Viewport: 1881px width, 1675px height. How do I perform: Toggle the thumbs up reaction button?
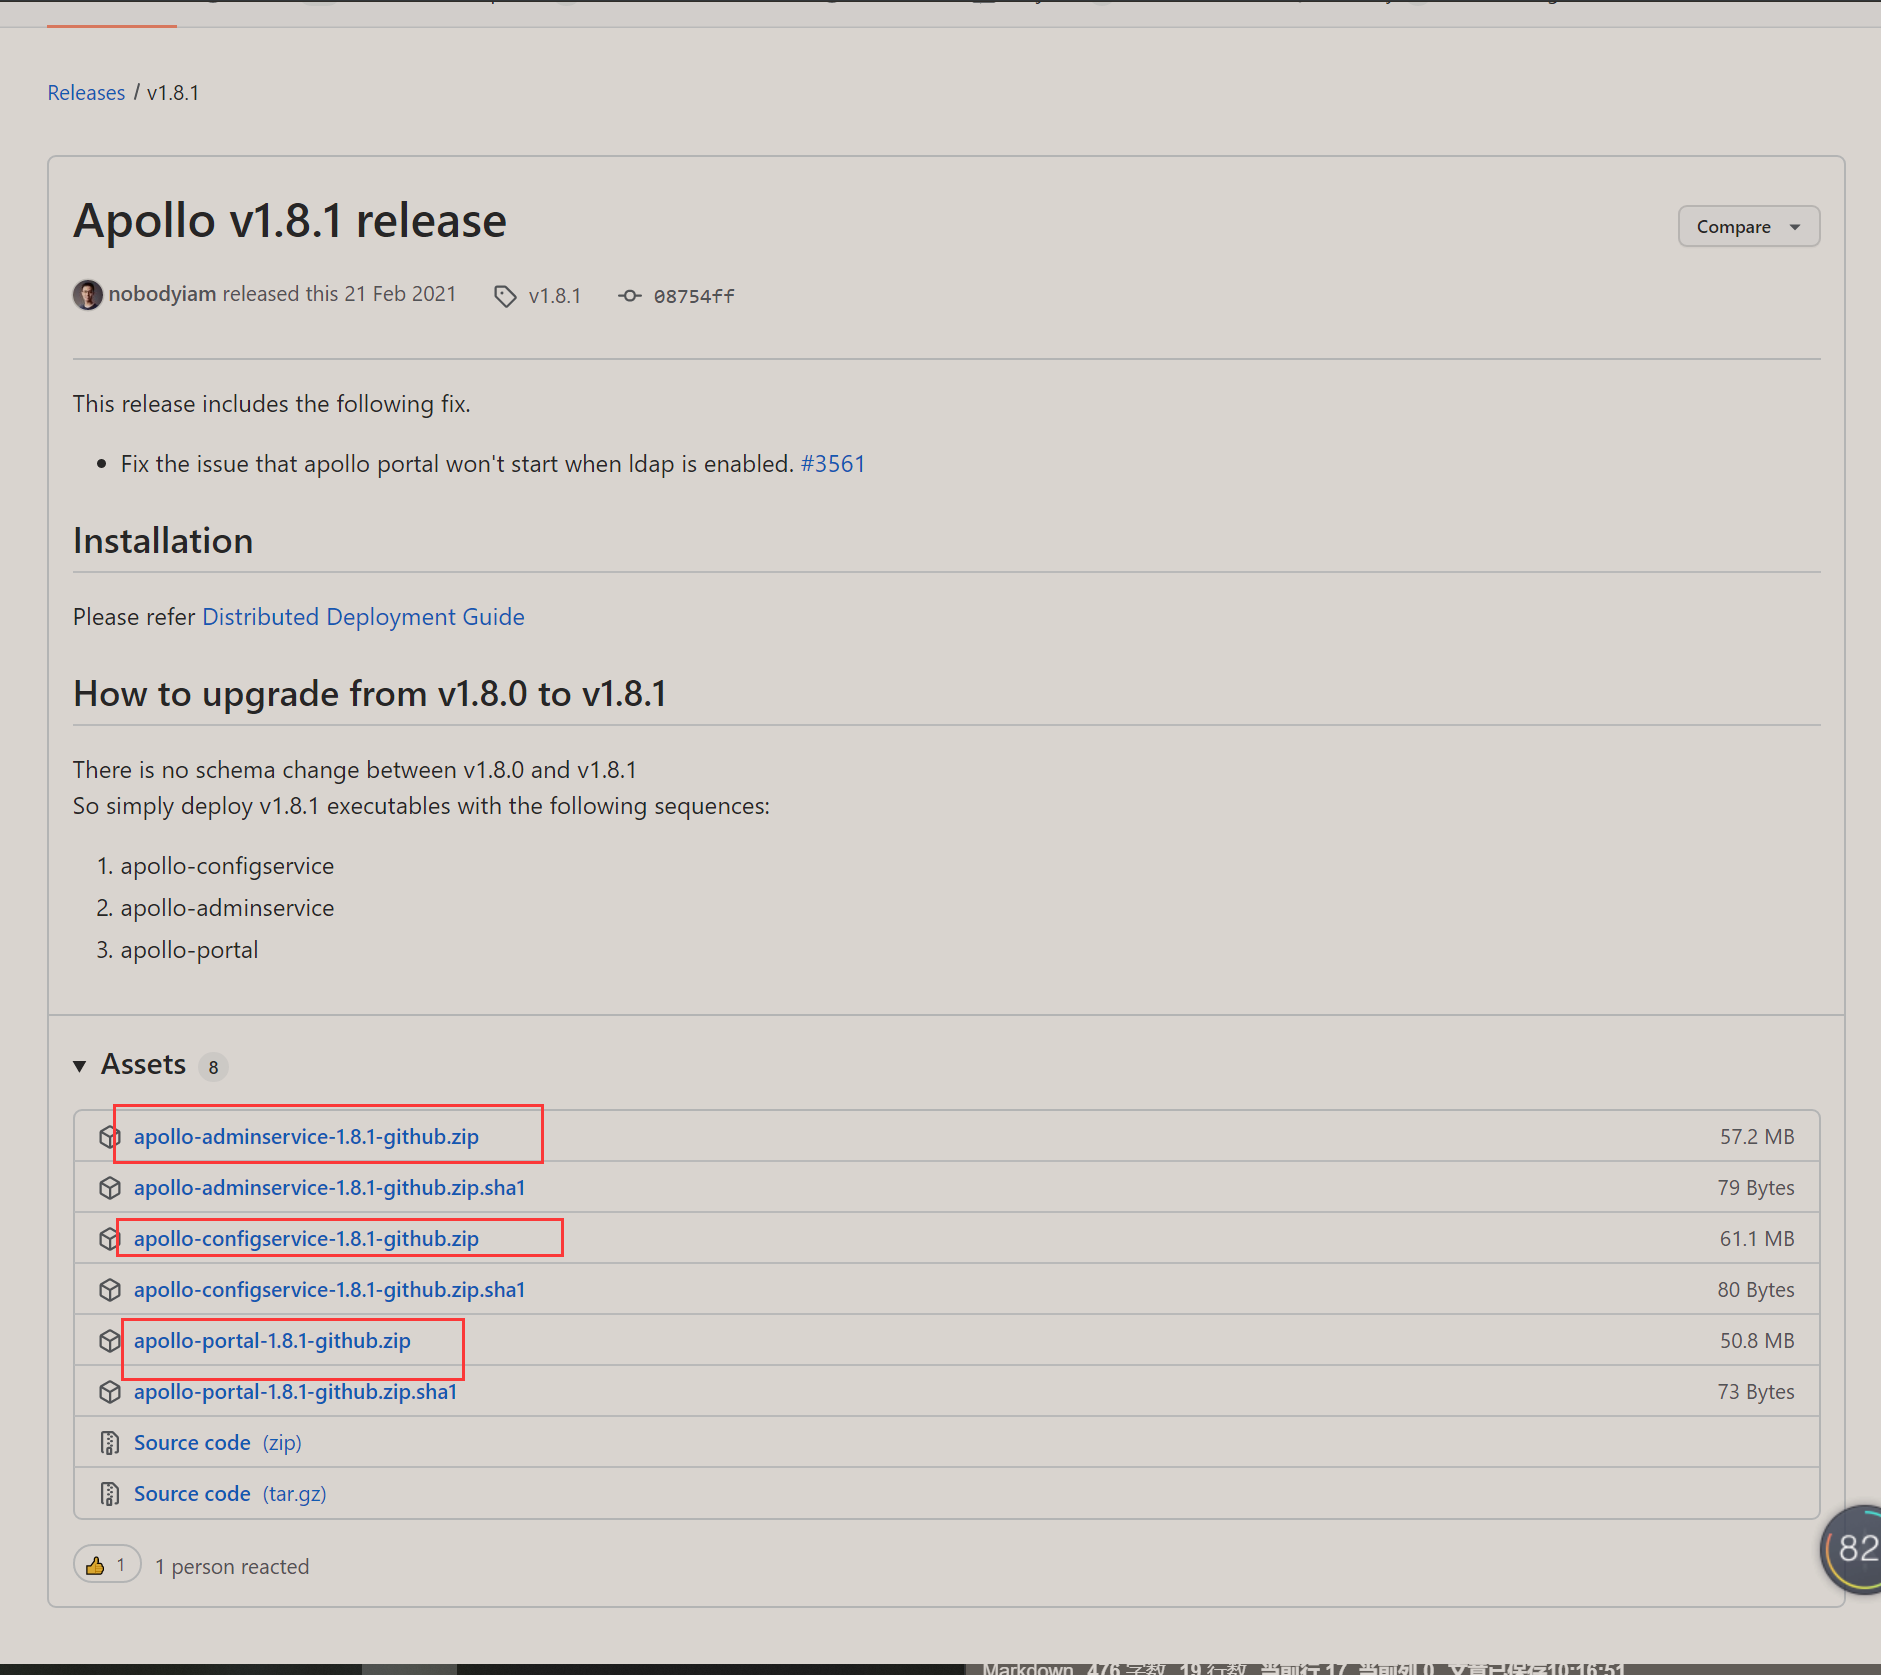[x=107, y=1565]
